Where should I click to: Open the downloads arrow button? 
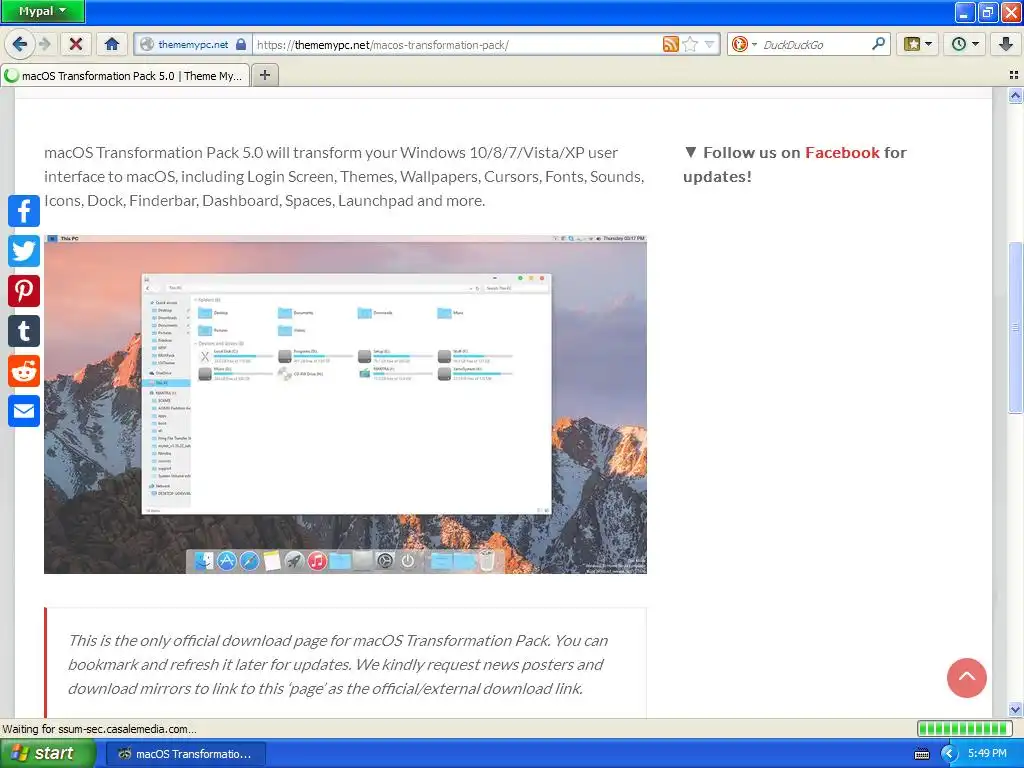(1006, 44)
